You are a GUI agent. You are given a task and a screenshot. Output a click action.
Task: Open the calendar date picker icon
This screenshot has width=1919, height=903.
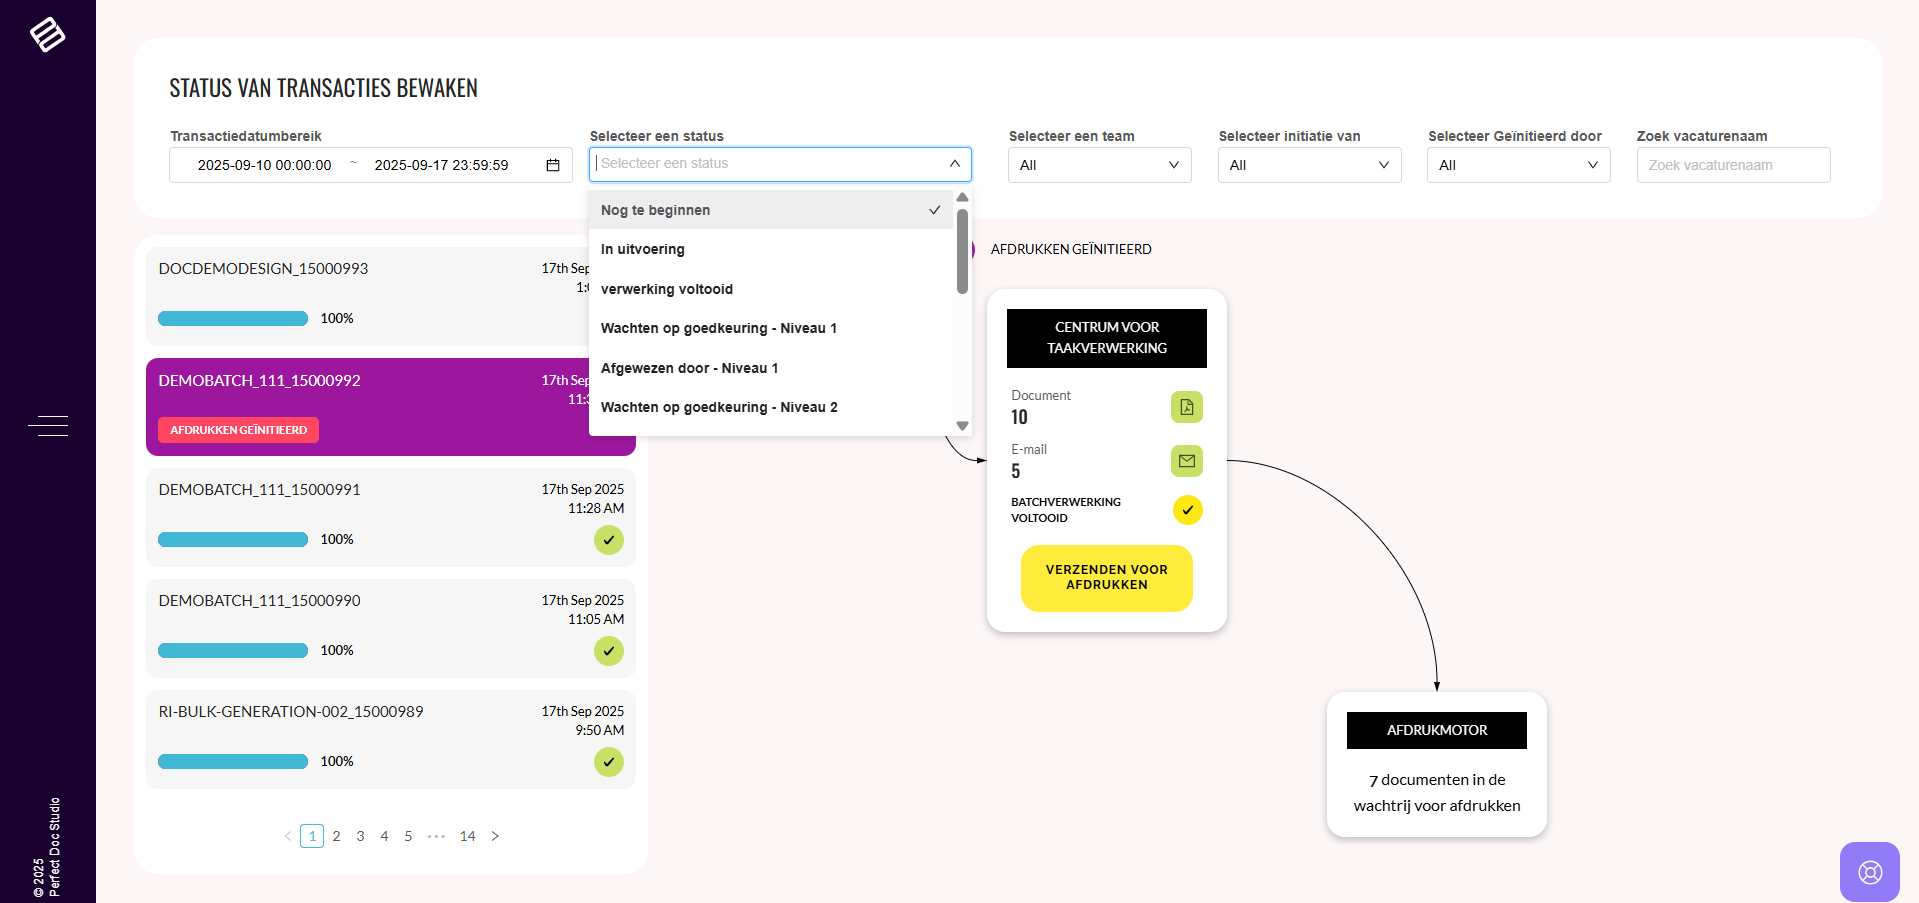coord(552,165)
